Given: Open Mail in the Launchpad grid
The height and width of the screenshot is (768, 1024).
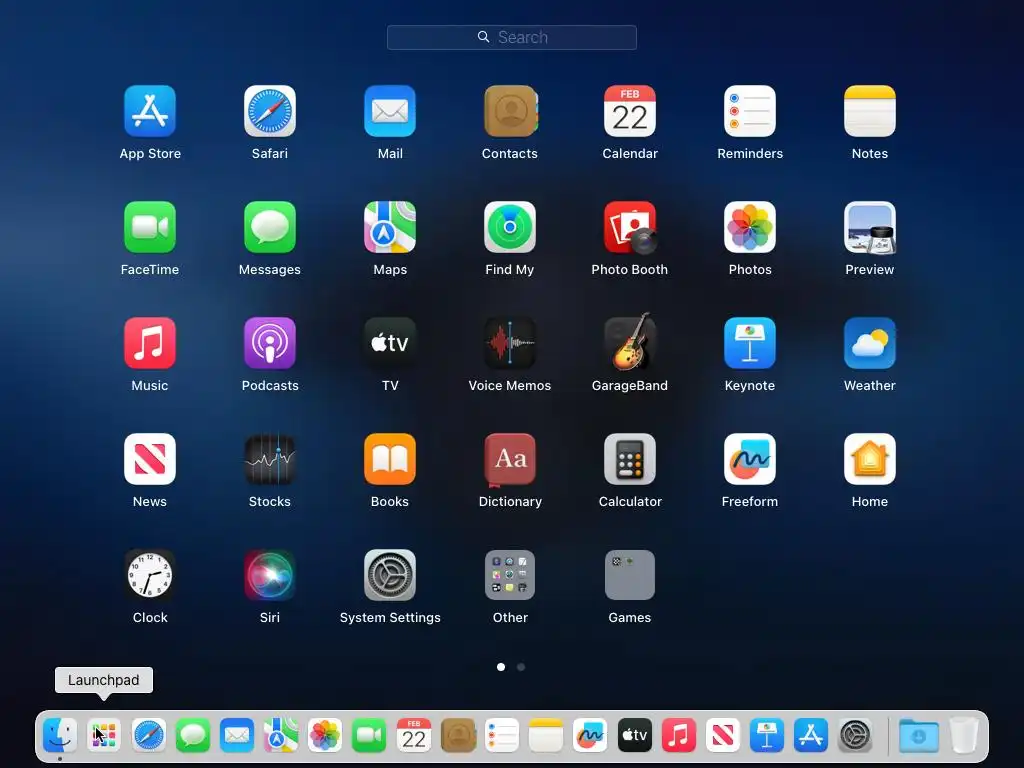Looking at the screenshot, I should [390, 111].
